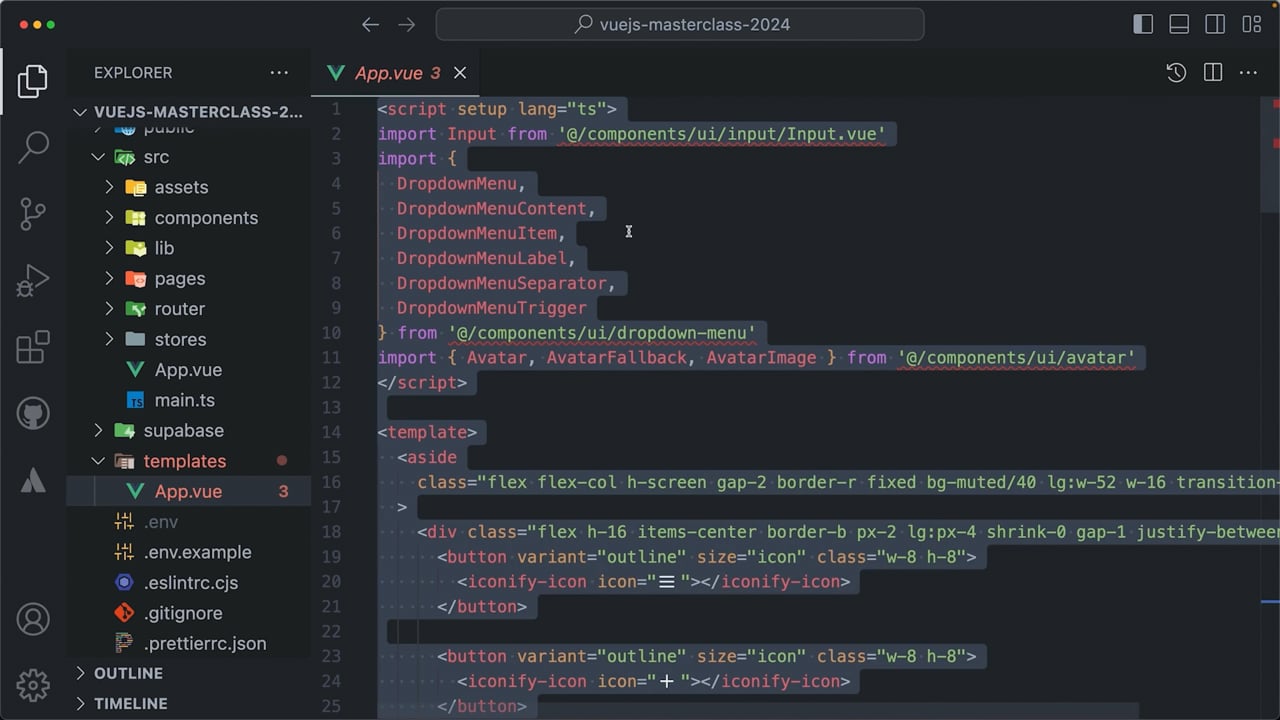This screenshot has width=1280, height=720.
Task: Open the .gitignore file
Action: click(188, 613)
